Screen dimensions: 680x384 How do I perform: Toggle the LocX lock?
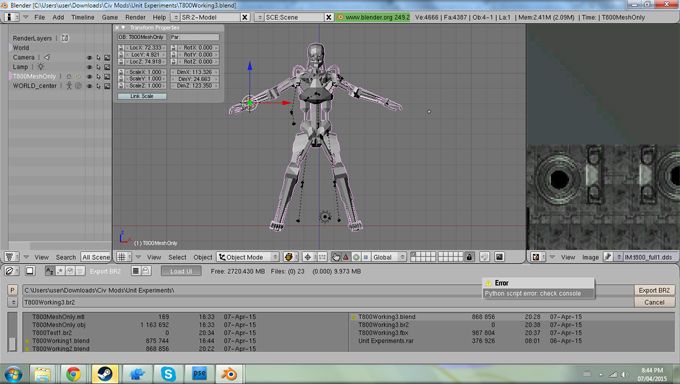121,48
